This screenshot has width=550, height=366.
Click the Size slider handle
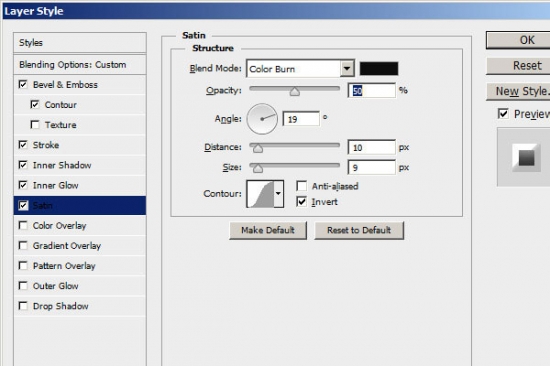pyautogui.click(x=258, y=169)
